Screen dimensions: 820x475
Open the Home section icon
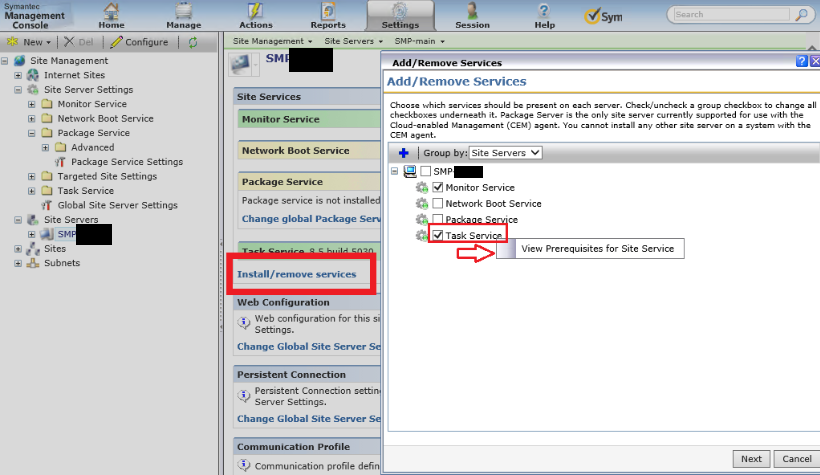111,11
